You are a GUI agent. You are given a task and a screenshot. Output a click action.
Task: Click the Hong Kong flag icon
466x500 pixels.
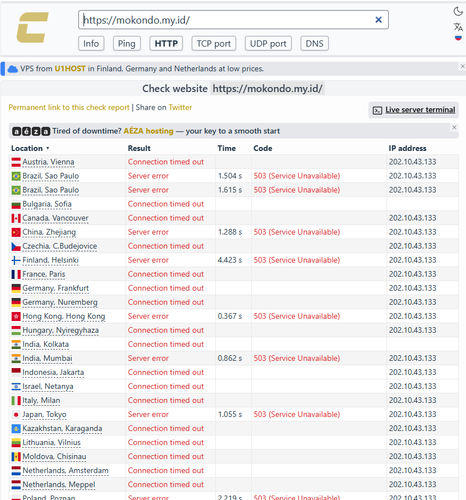tap(16, 316)
